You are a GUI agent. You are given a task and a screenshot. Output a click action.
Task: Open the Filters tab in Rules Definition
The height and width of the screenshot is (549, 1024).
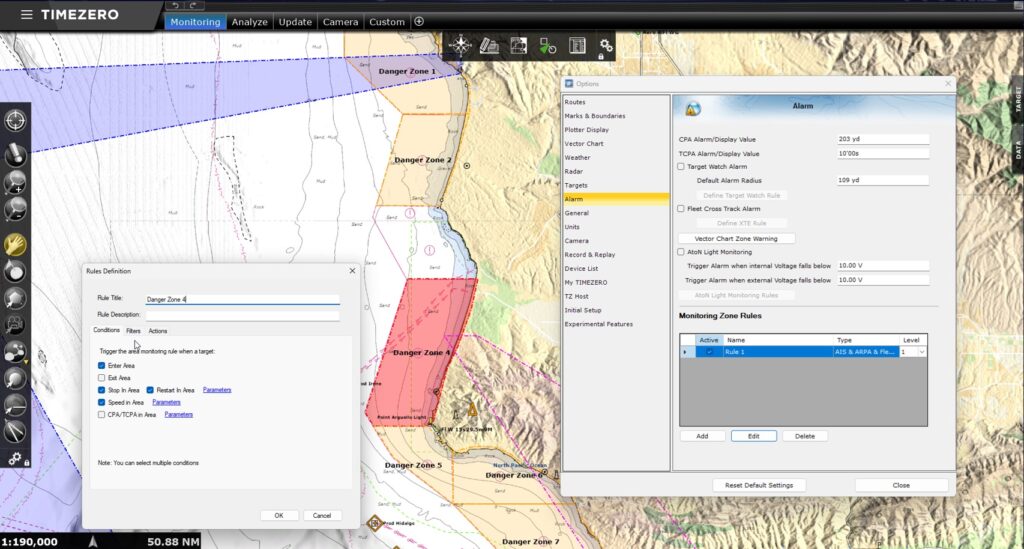[133, 331]
